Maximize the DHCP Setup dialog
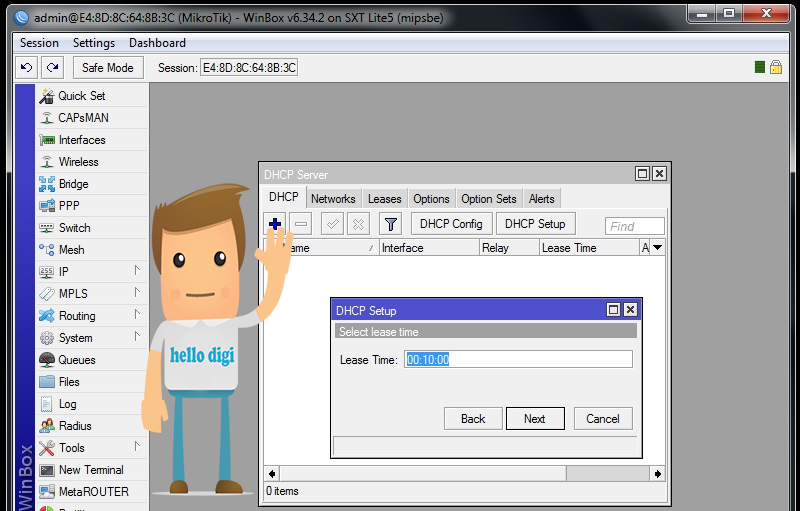The height and width of the screenshot is (511, 800). click(613, 310)
